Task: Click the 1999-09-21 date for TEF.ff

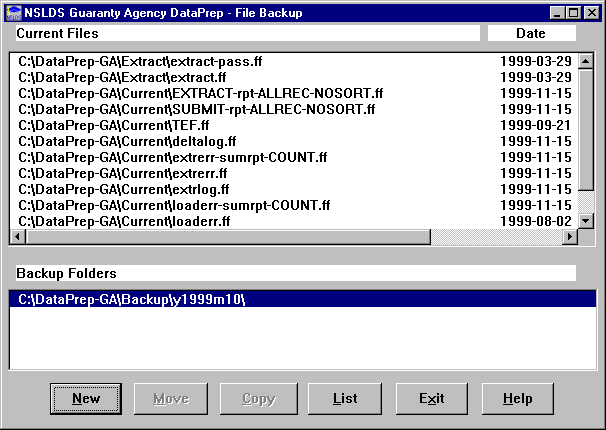Action: pos(535,125)
